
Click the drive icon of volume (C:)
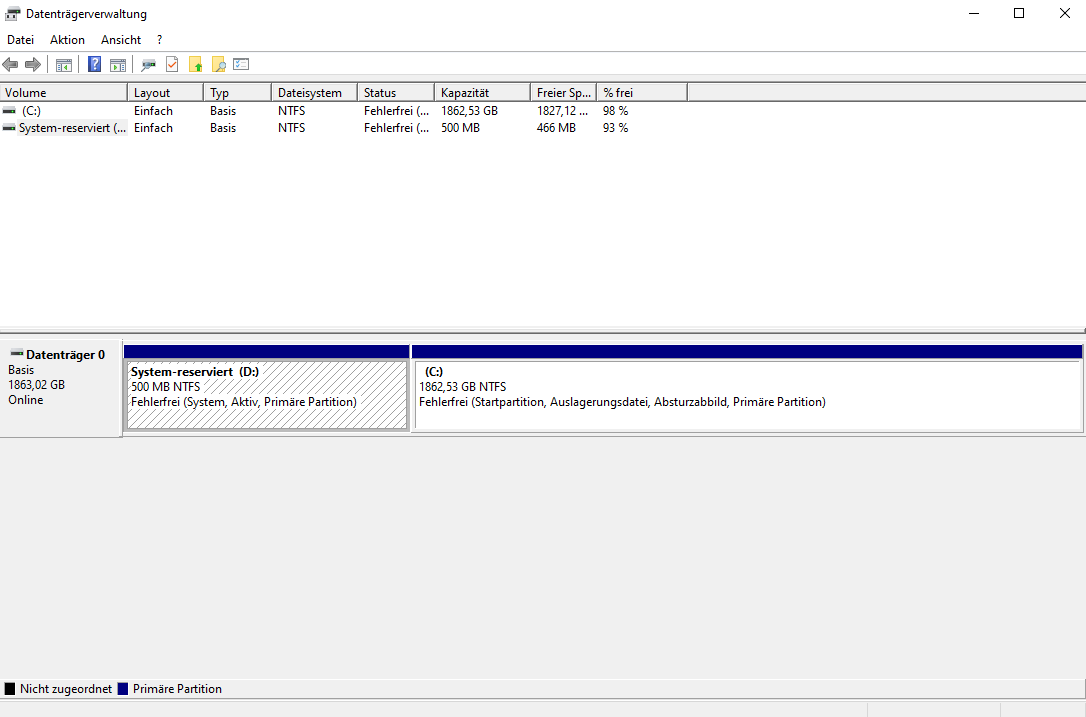(x=9, y=111)
